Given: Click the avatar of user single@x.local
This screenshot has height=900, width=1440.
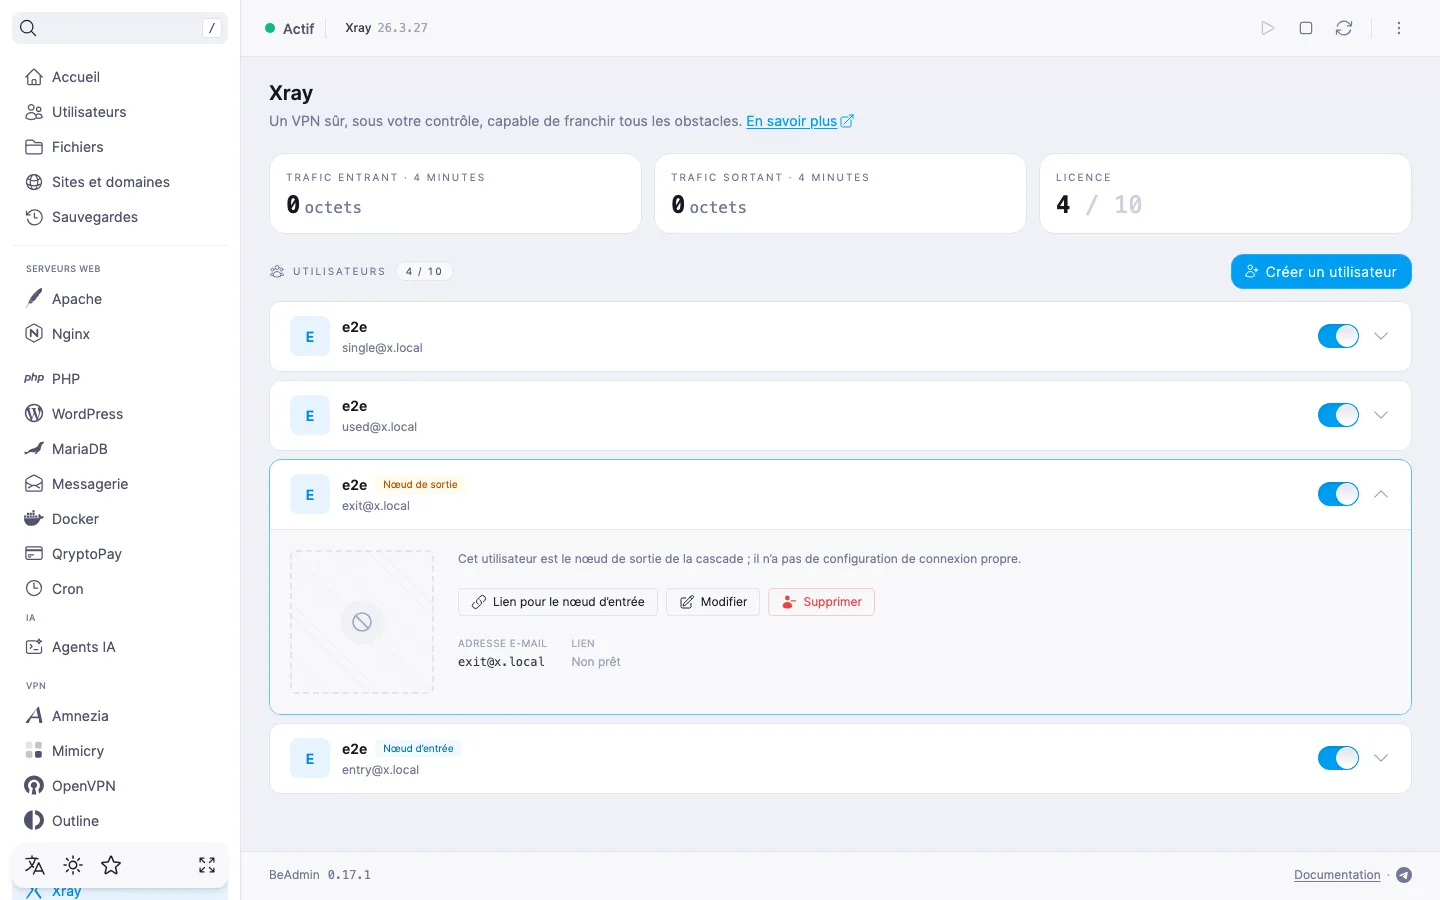Looking at the screenshot, I should pos(310,337).
